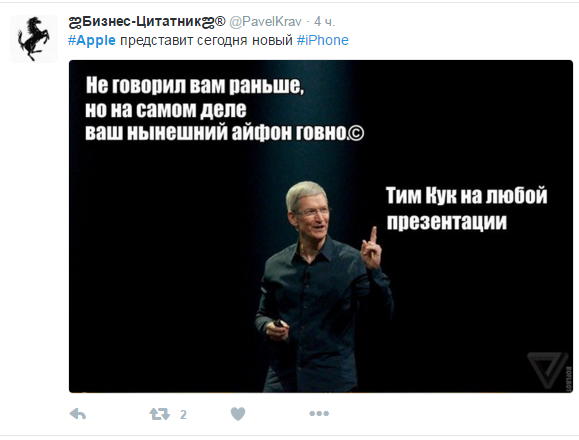Click the man's raised index finger in the photo
The image size is (579, 440).
point(373,238)
